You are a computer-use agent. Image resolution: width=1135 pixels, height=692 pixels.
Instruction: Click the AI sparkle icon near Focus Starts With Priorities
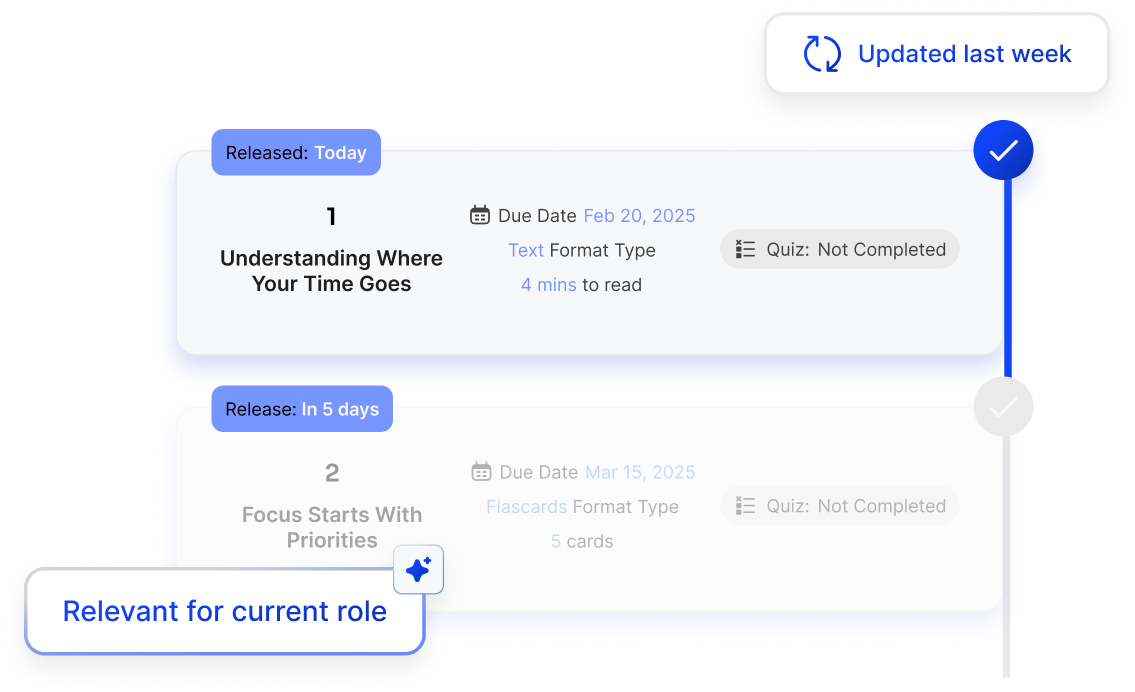(419, 569)
